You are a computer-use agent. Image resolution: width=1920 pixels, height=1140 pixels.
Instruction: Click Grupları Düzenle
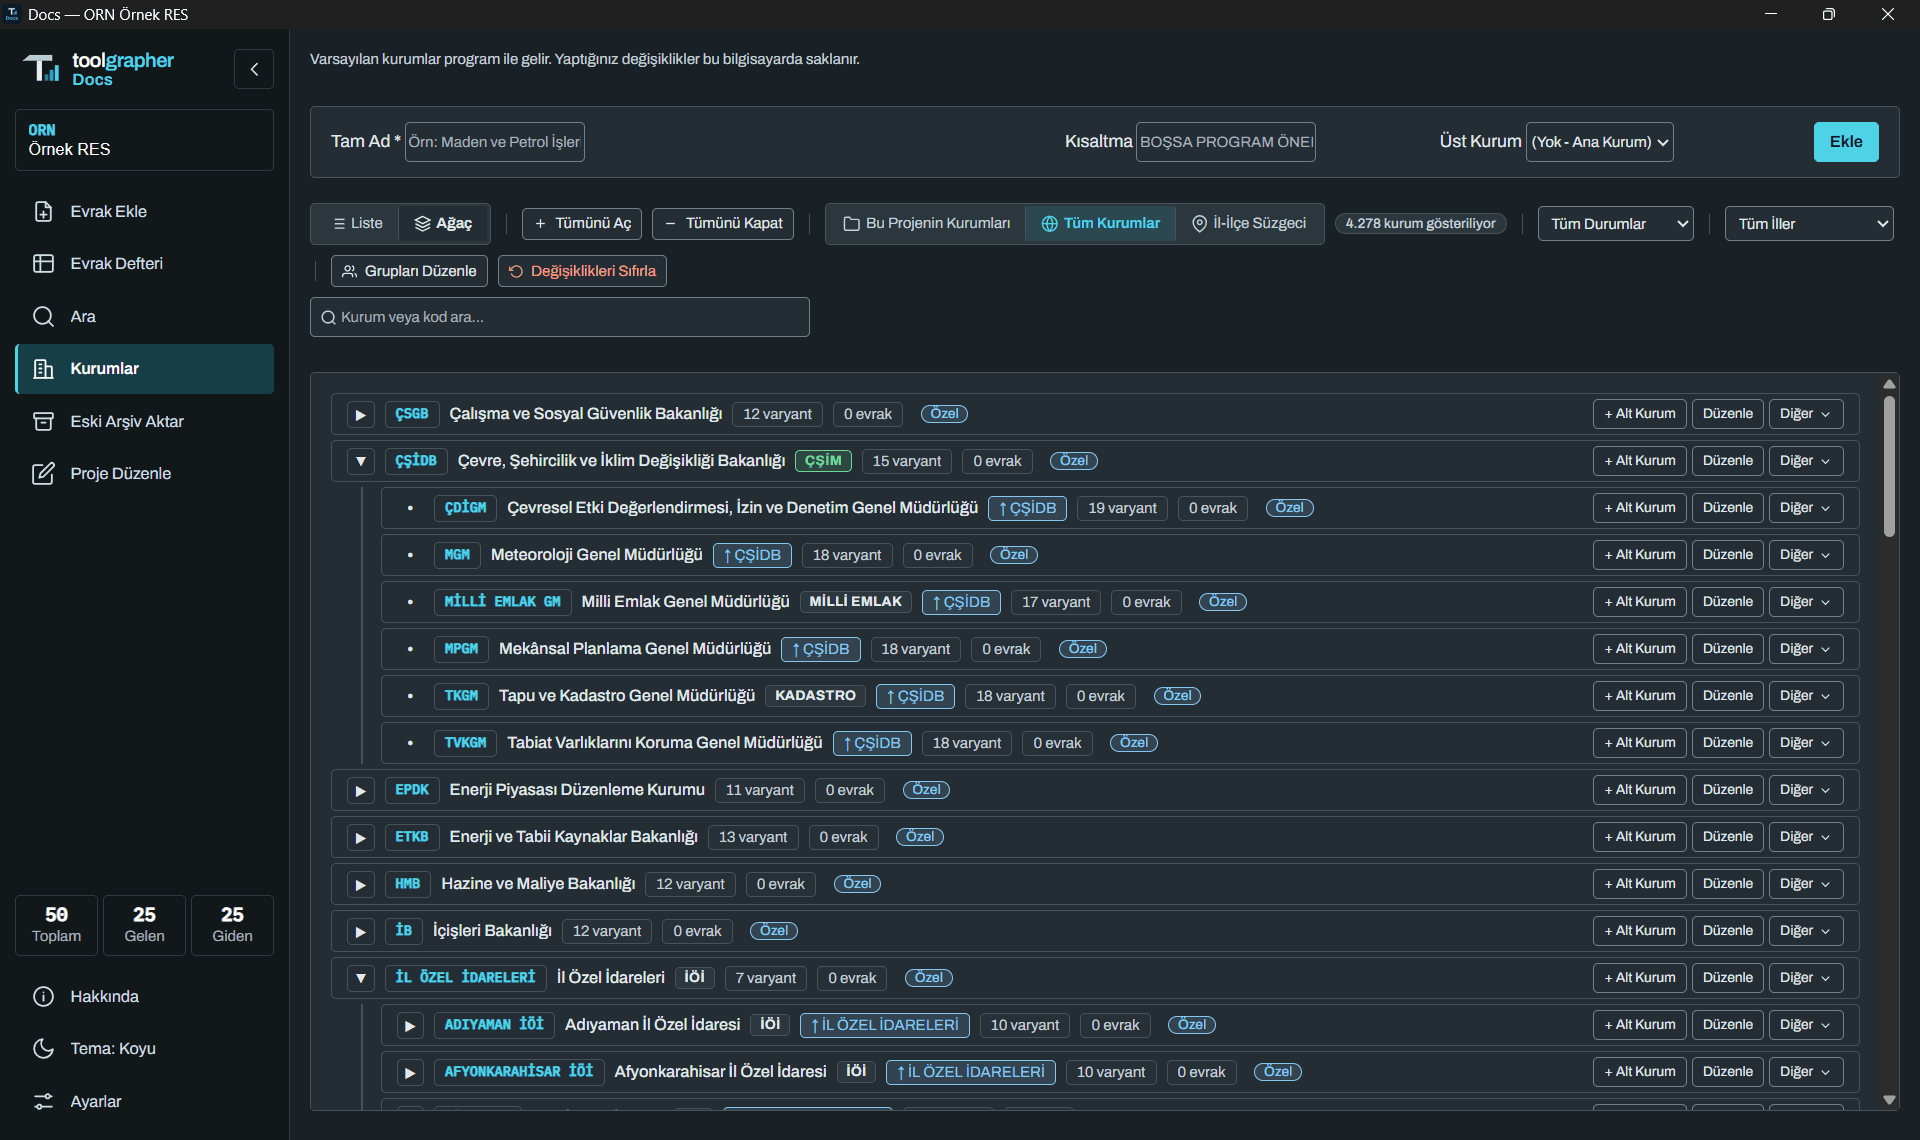(x=409, y=271)
